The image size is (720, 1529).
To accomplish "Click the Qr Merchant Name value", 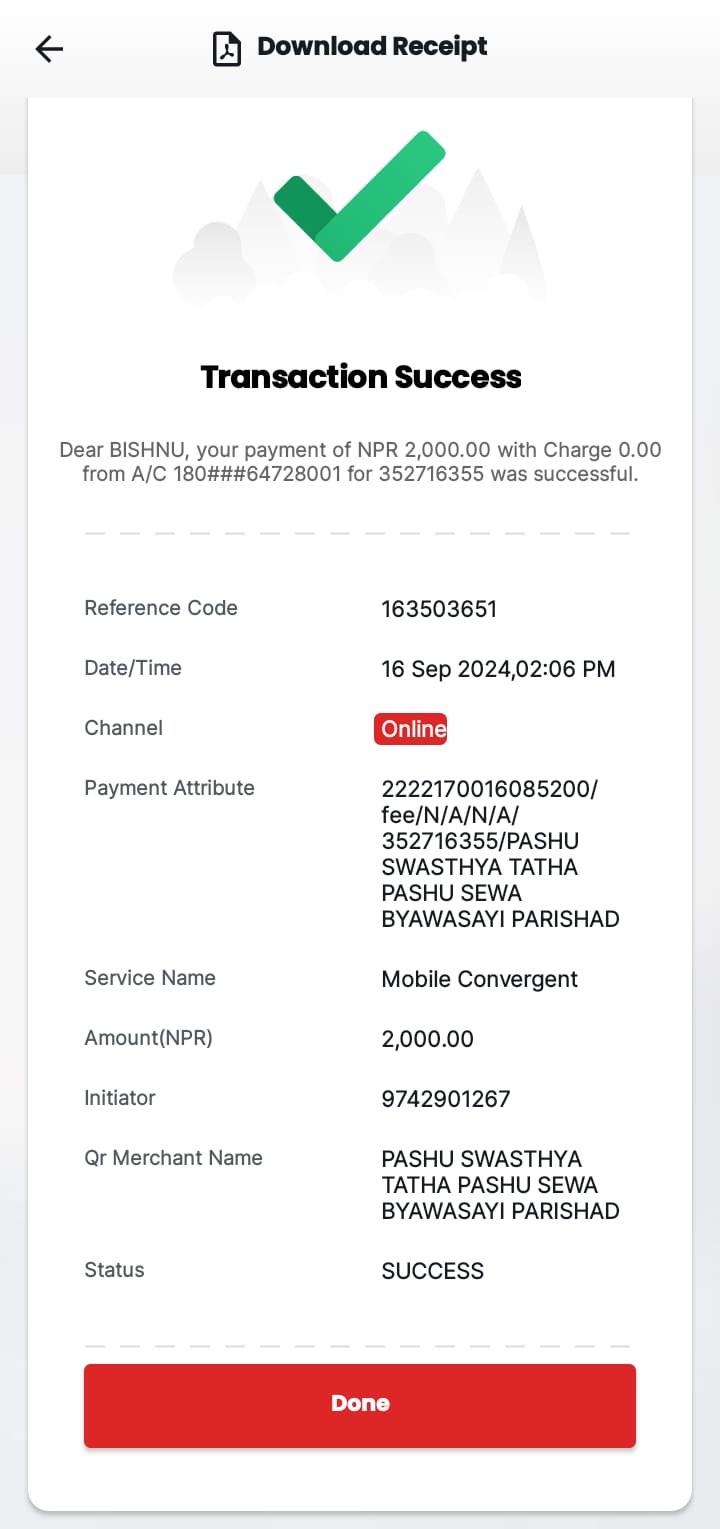I will pos(500,1185).
